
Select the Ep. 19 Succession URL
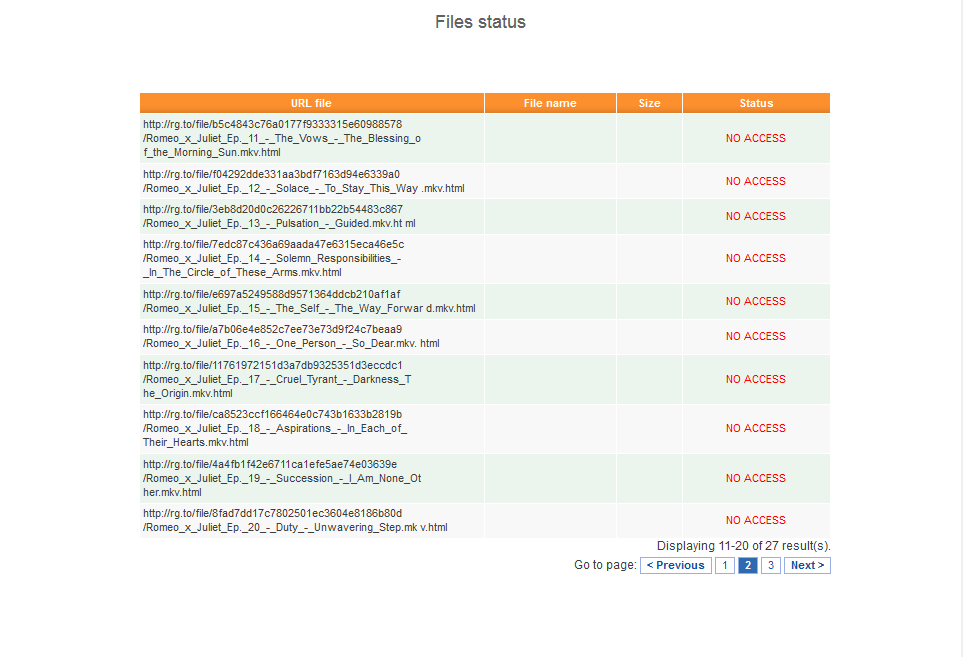pyautogui.click(x=282, y=478)
